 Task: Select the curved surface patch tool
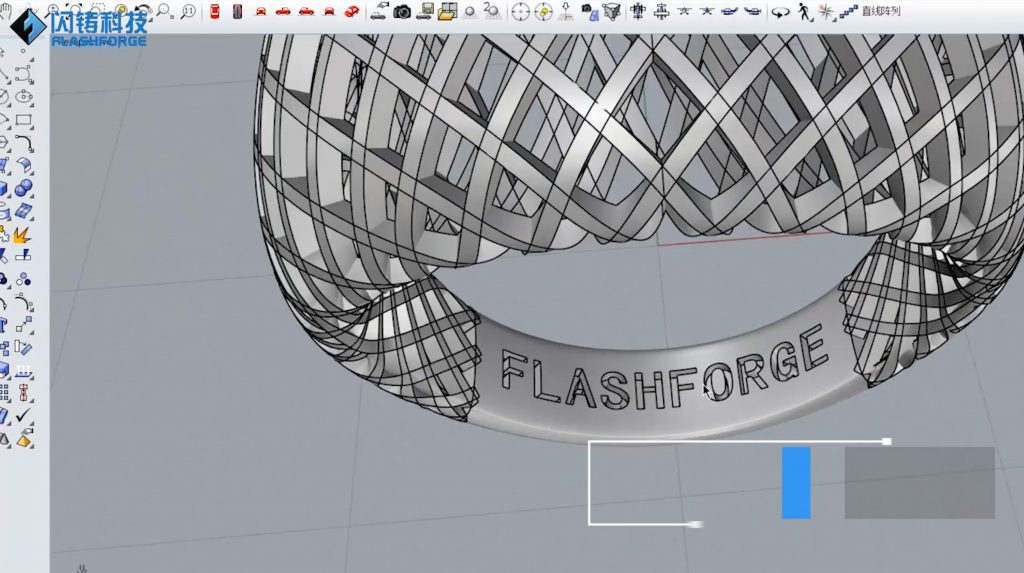[24, 166]
